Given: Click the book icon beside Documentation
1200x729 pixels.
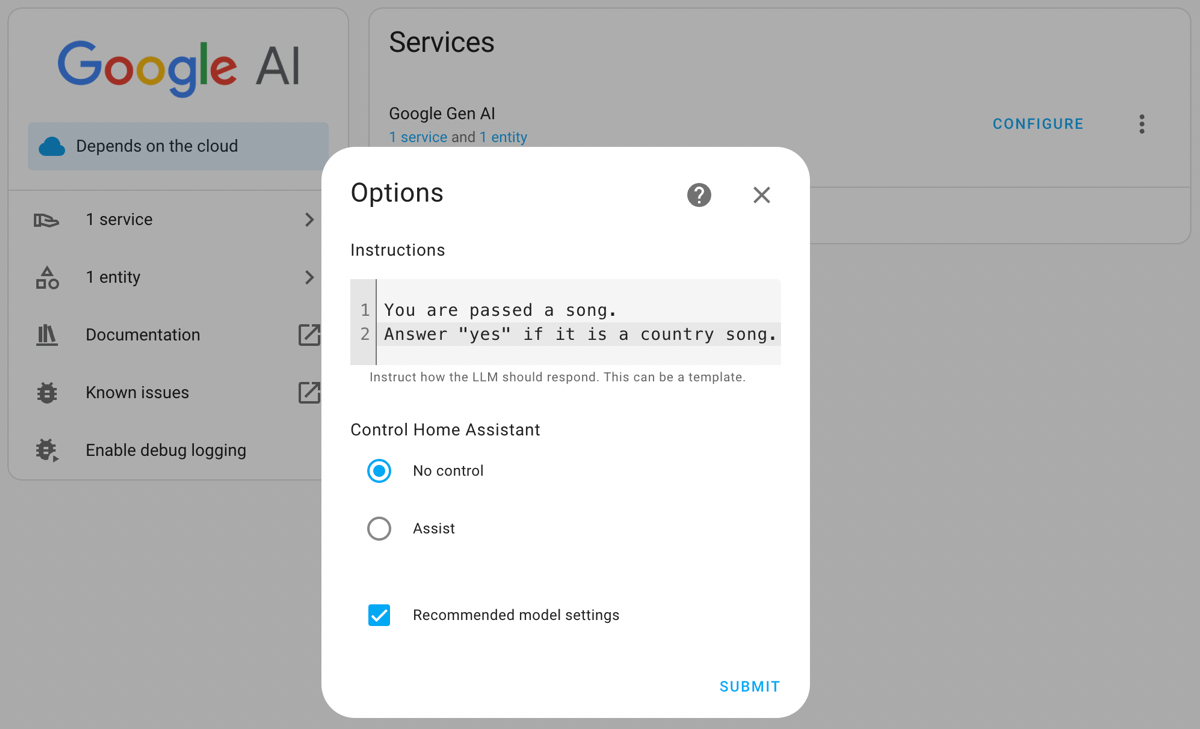Looking at the screenshot, I should tap(47, 334).
